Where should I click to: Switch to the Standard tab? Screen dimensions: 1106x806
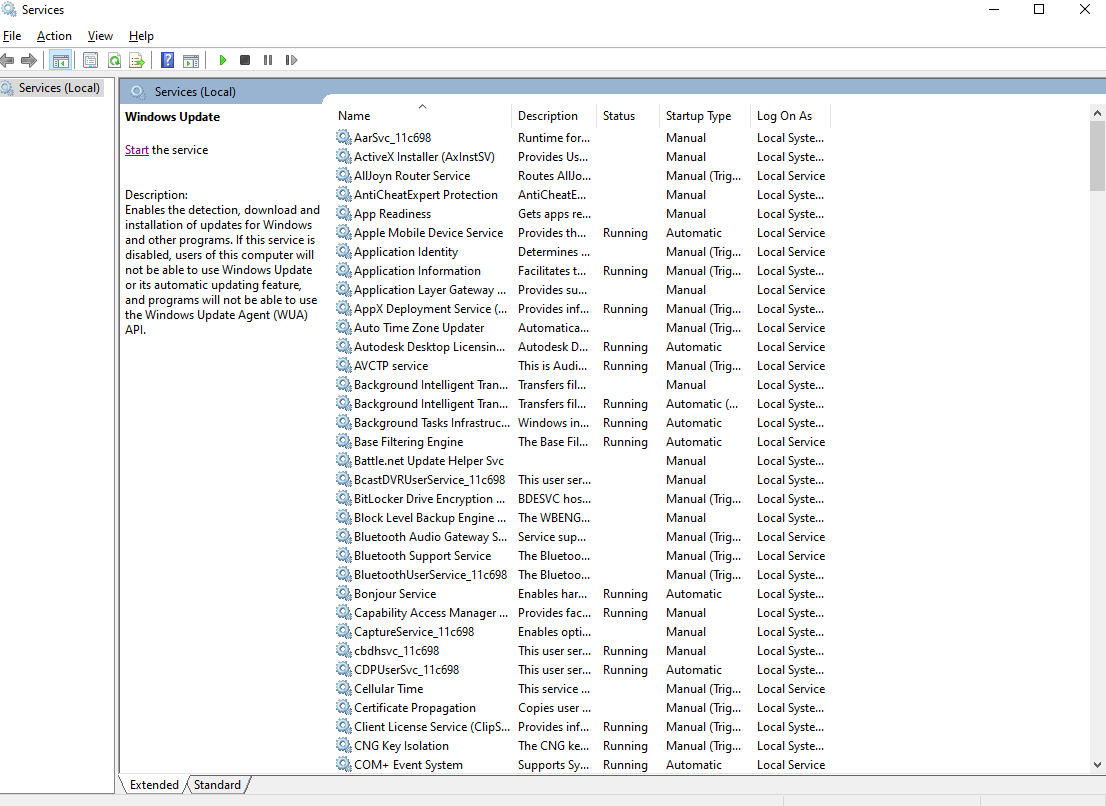[x=217, y=785]
